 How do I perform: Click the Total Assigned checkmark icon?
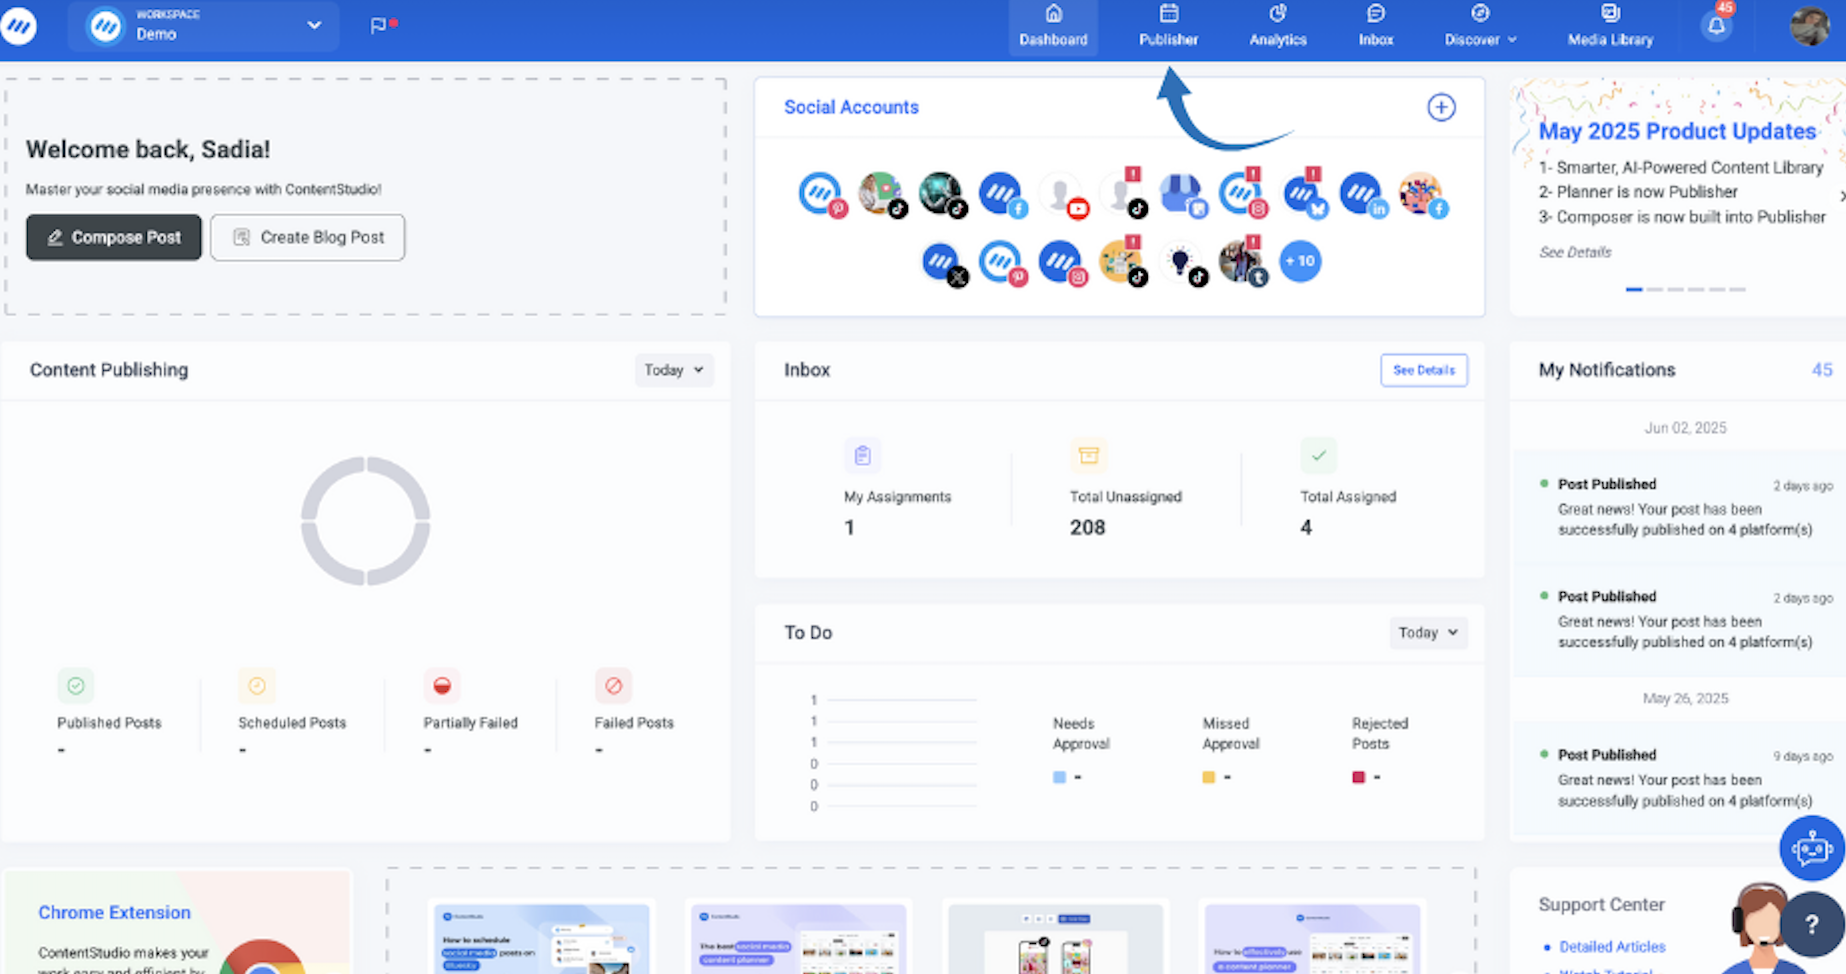[x=1318, y=456]
